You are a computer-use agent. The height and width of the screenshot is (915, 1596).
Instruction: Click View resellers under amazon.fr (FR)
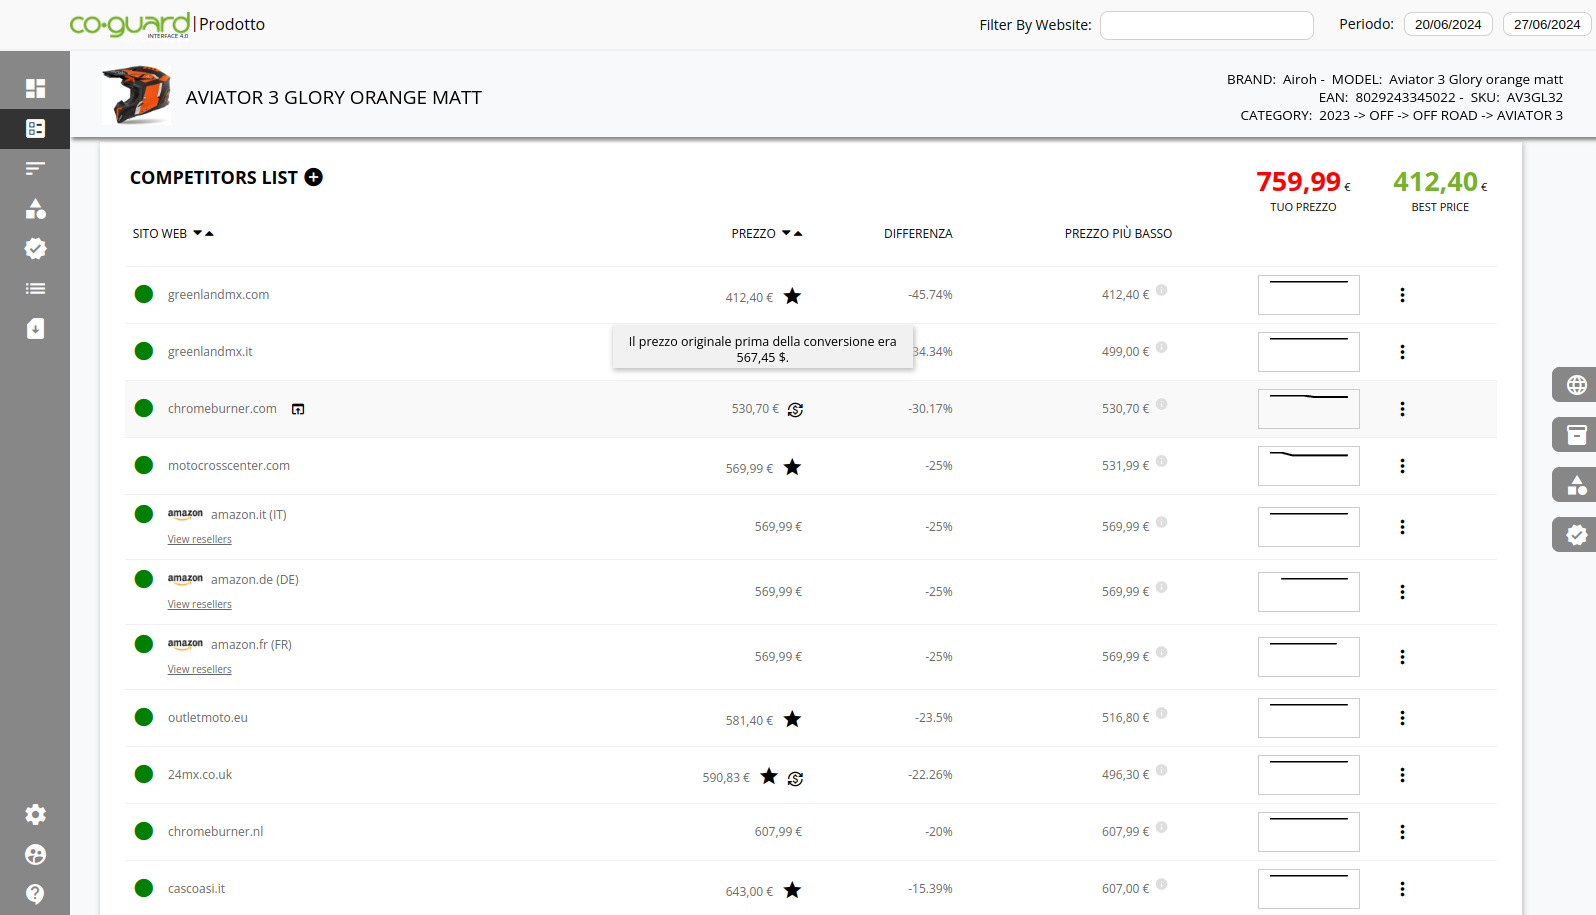pos(199,669)
